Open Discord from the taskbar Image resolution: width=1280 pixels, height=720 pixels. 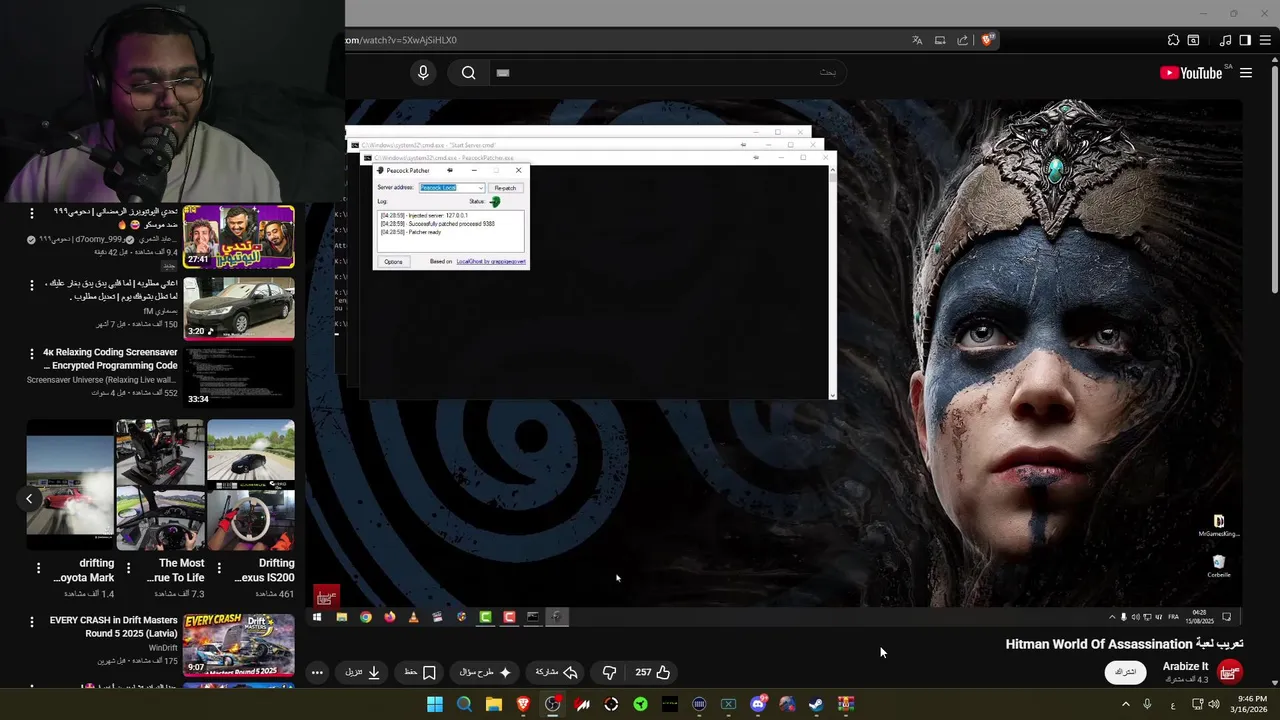point(758,704)
